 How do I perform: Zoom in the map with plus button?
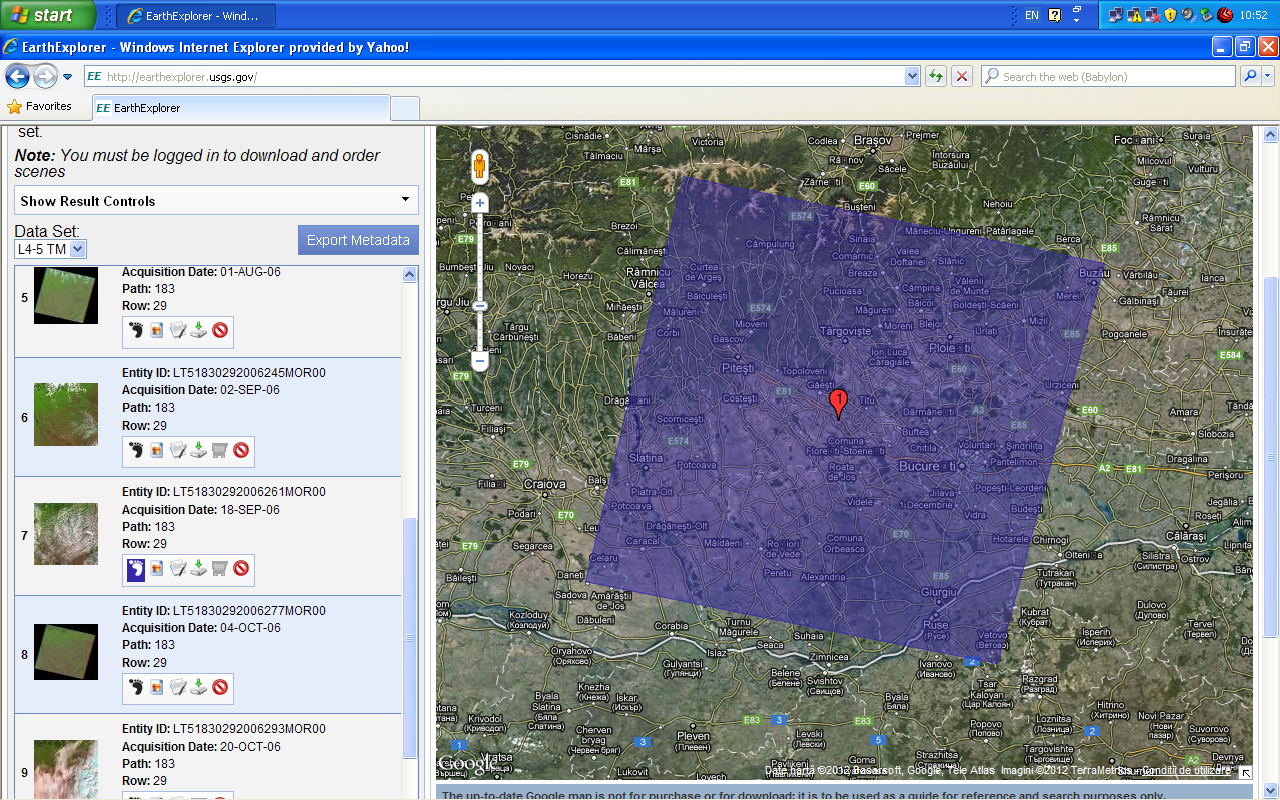480,203
